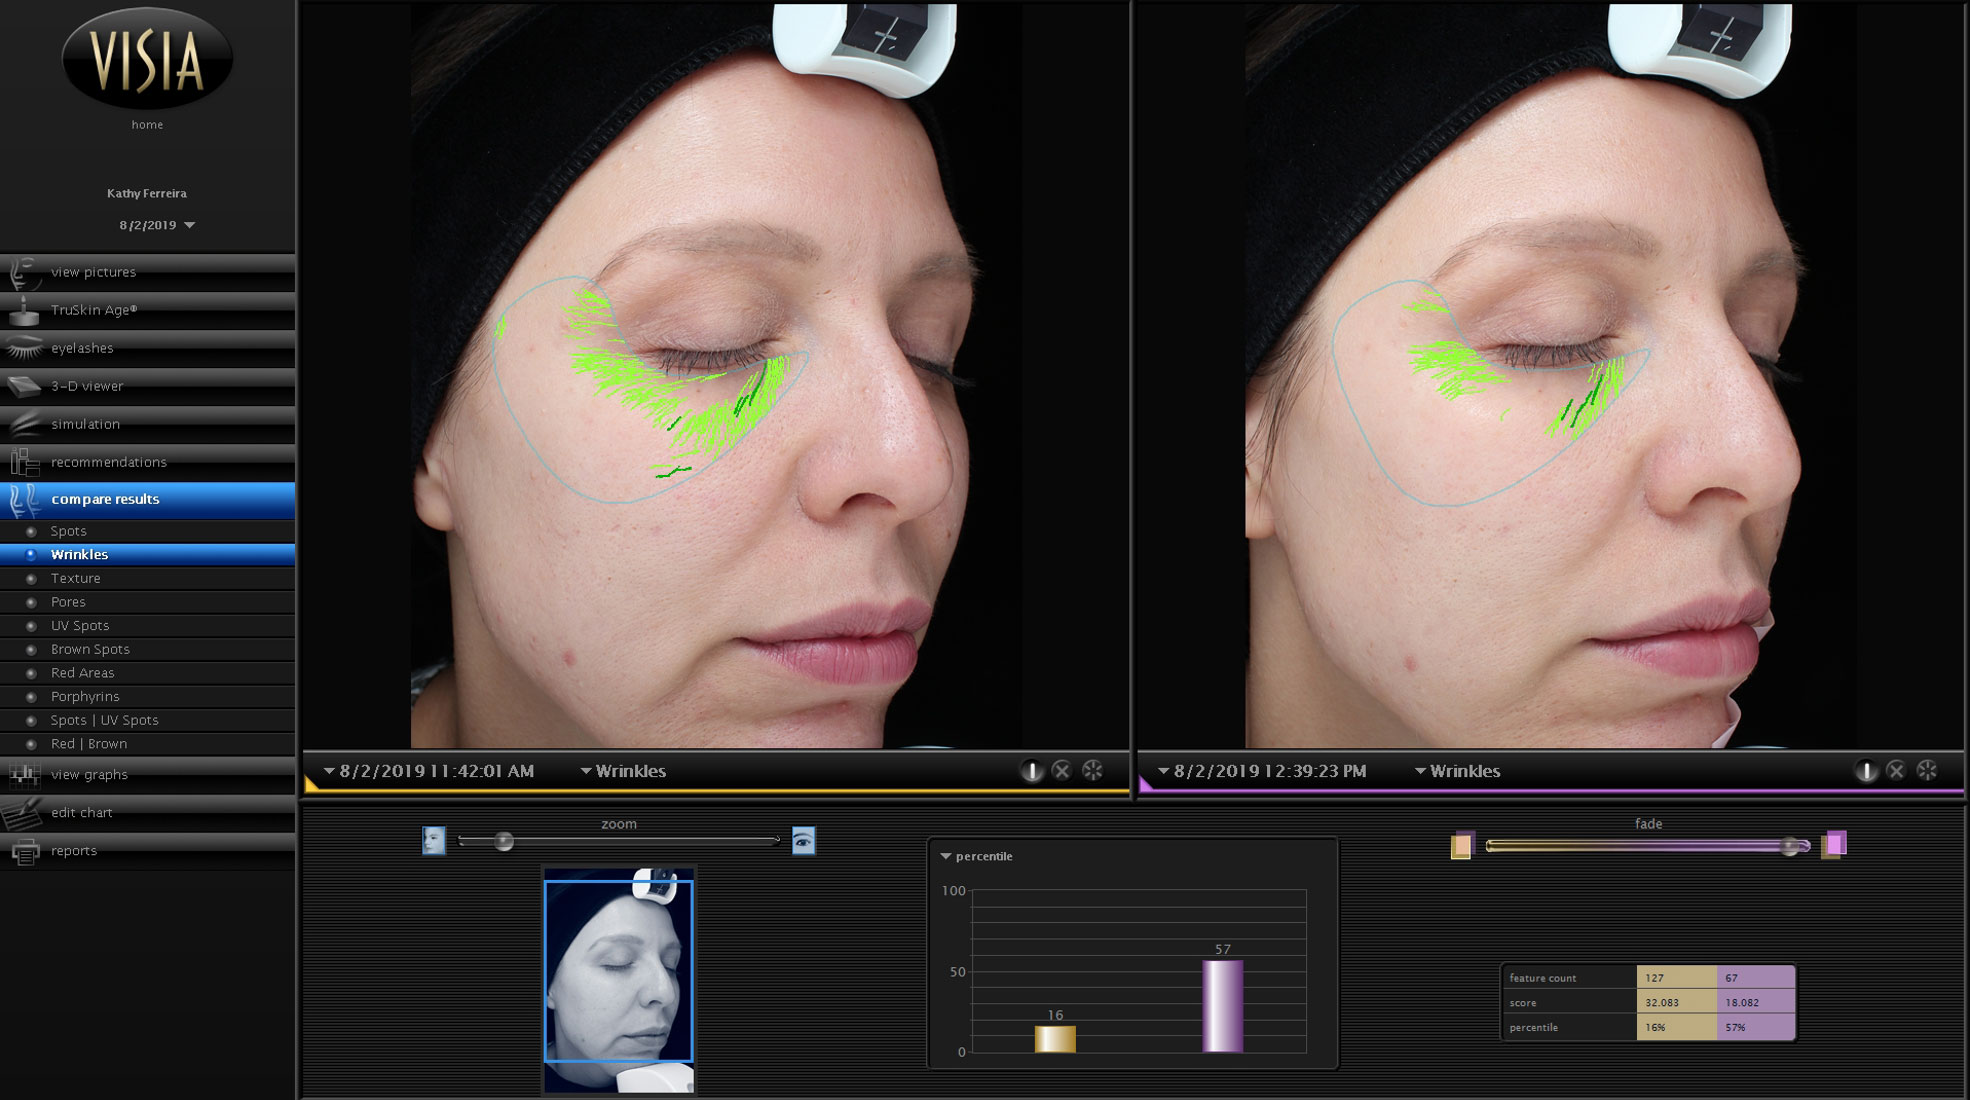The image size is (1970, 1100).
Task: Expand the 12:39:23 PM timestamp dropdown
Action: (x=1262, y=771)
